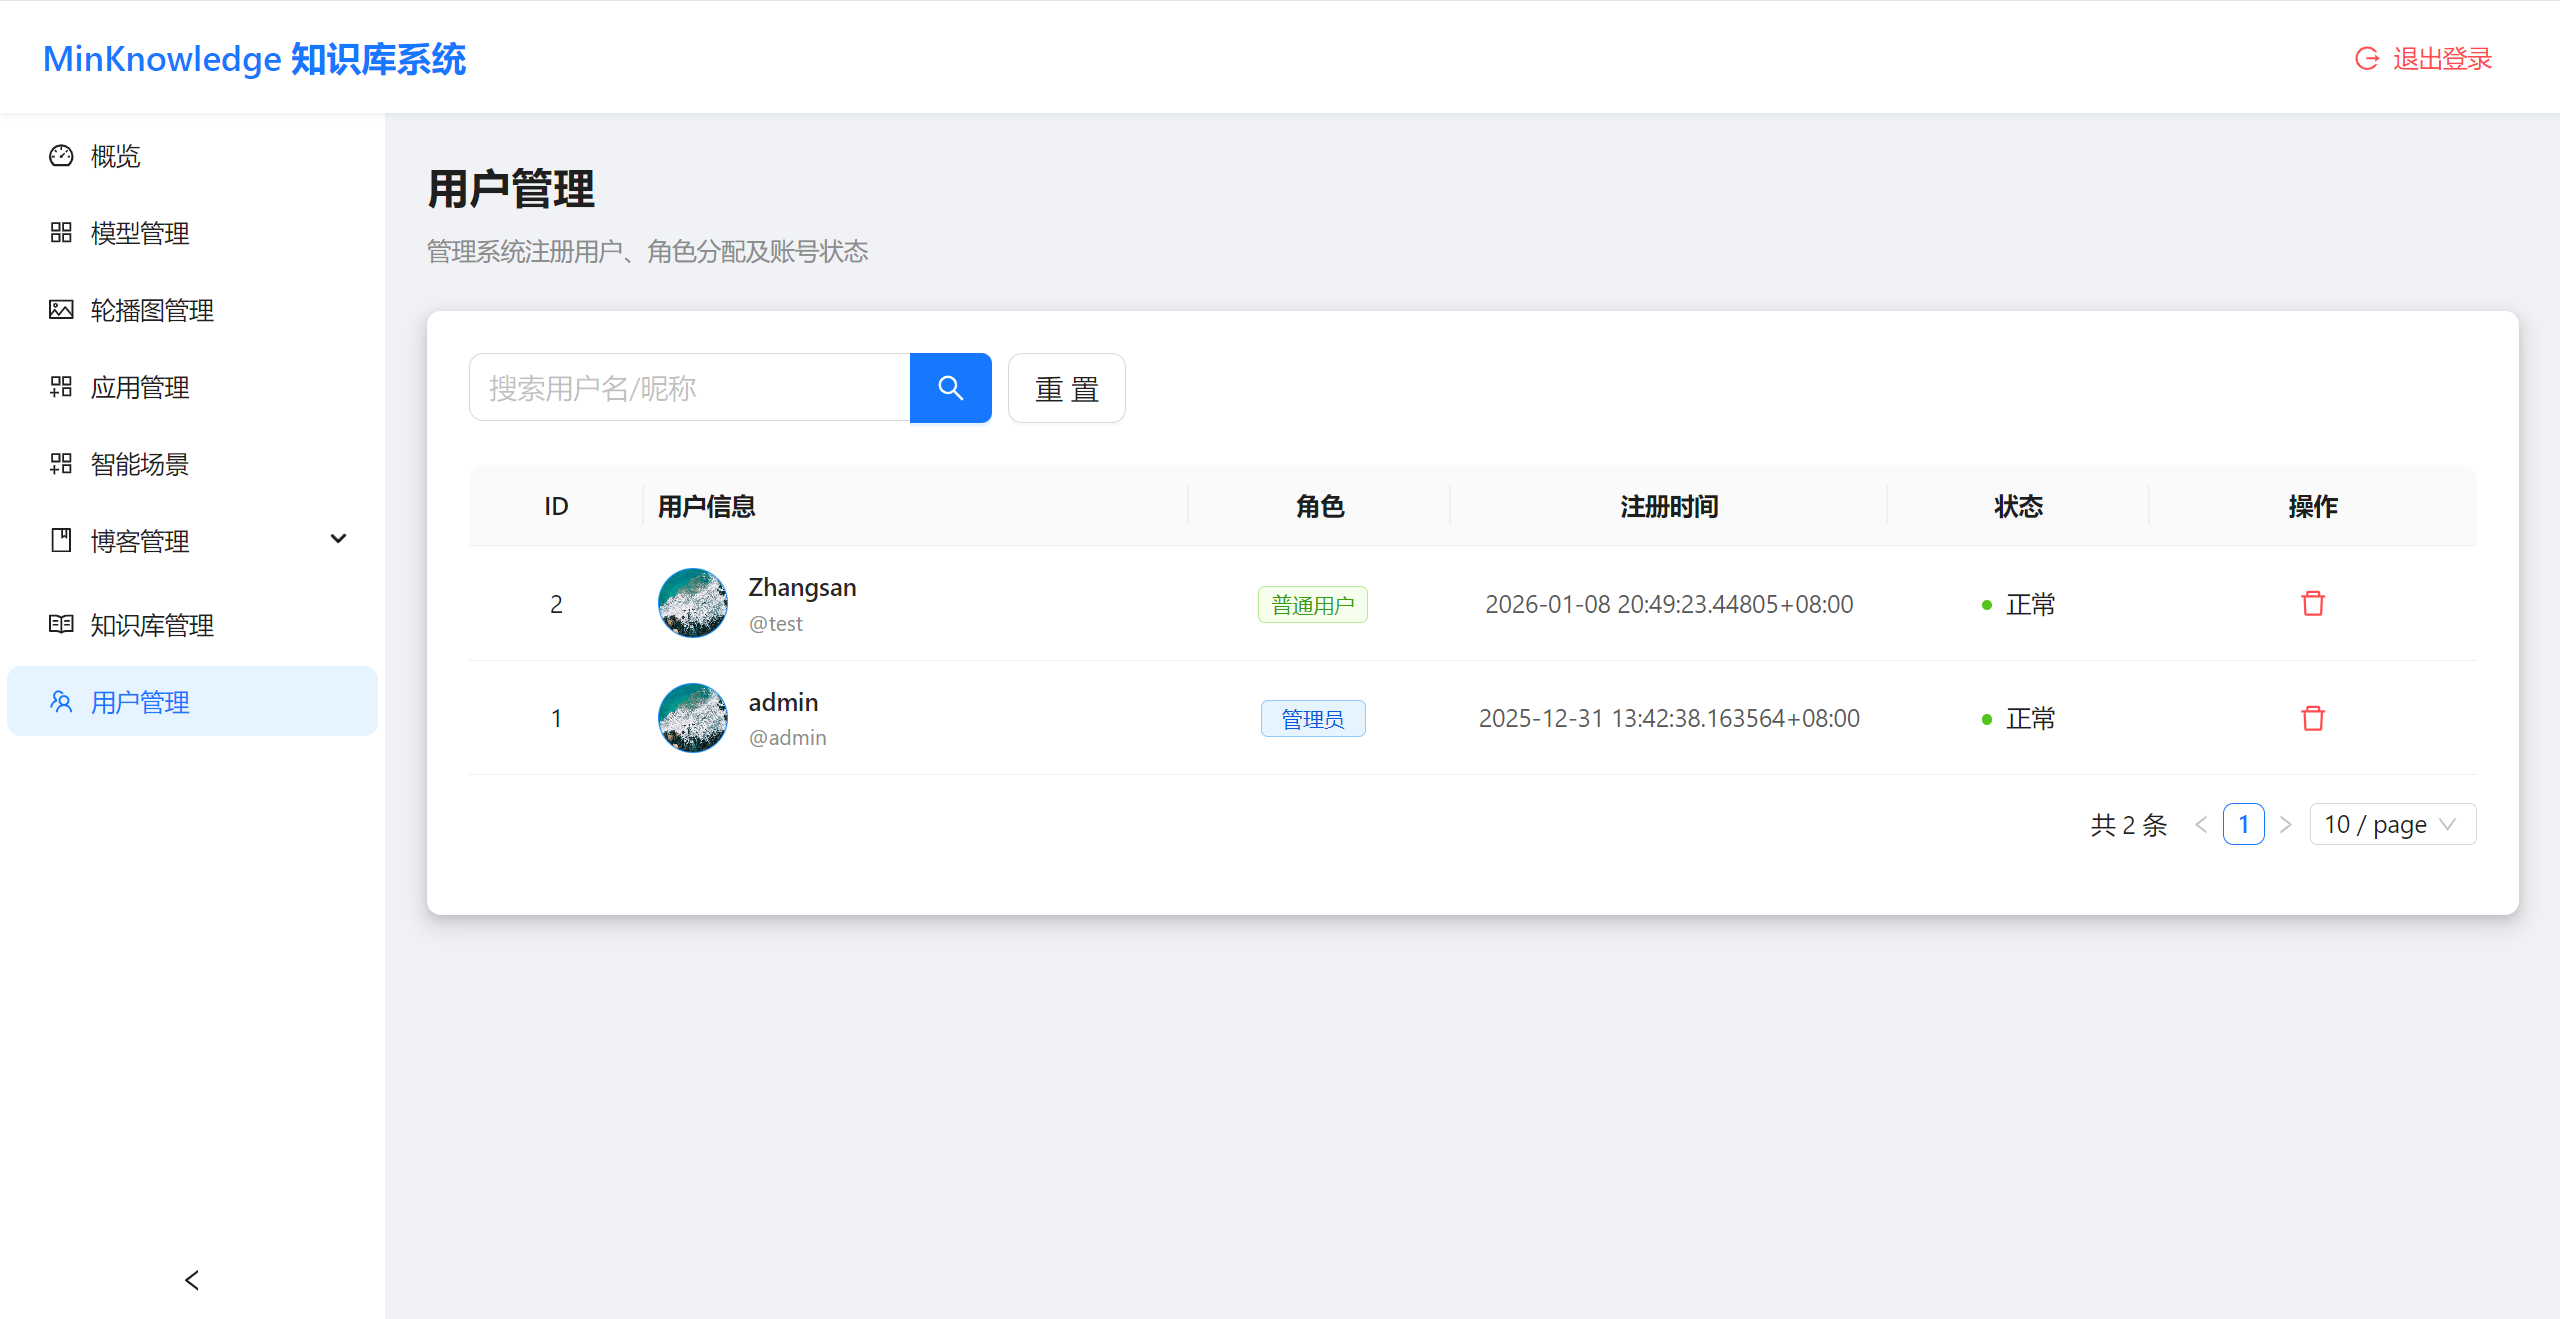This screenshot has height=1319, width=2560.
Task: Click the 模型管理 menu entry
Action: click(139, 233)
